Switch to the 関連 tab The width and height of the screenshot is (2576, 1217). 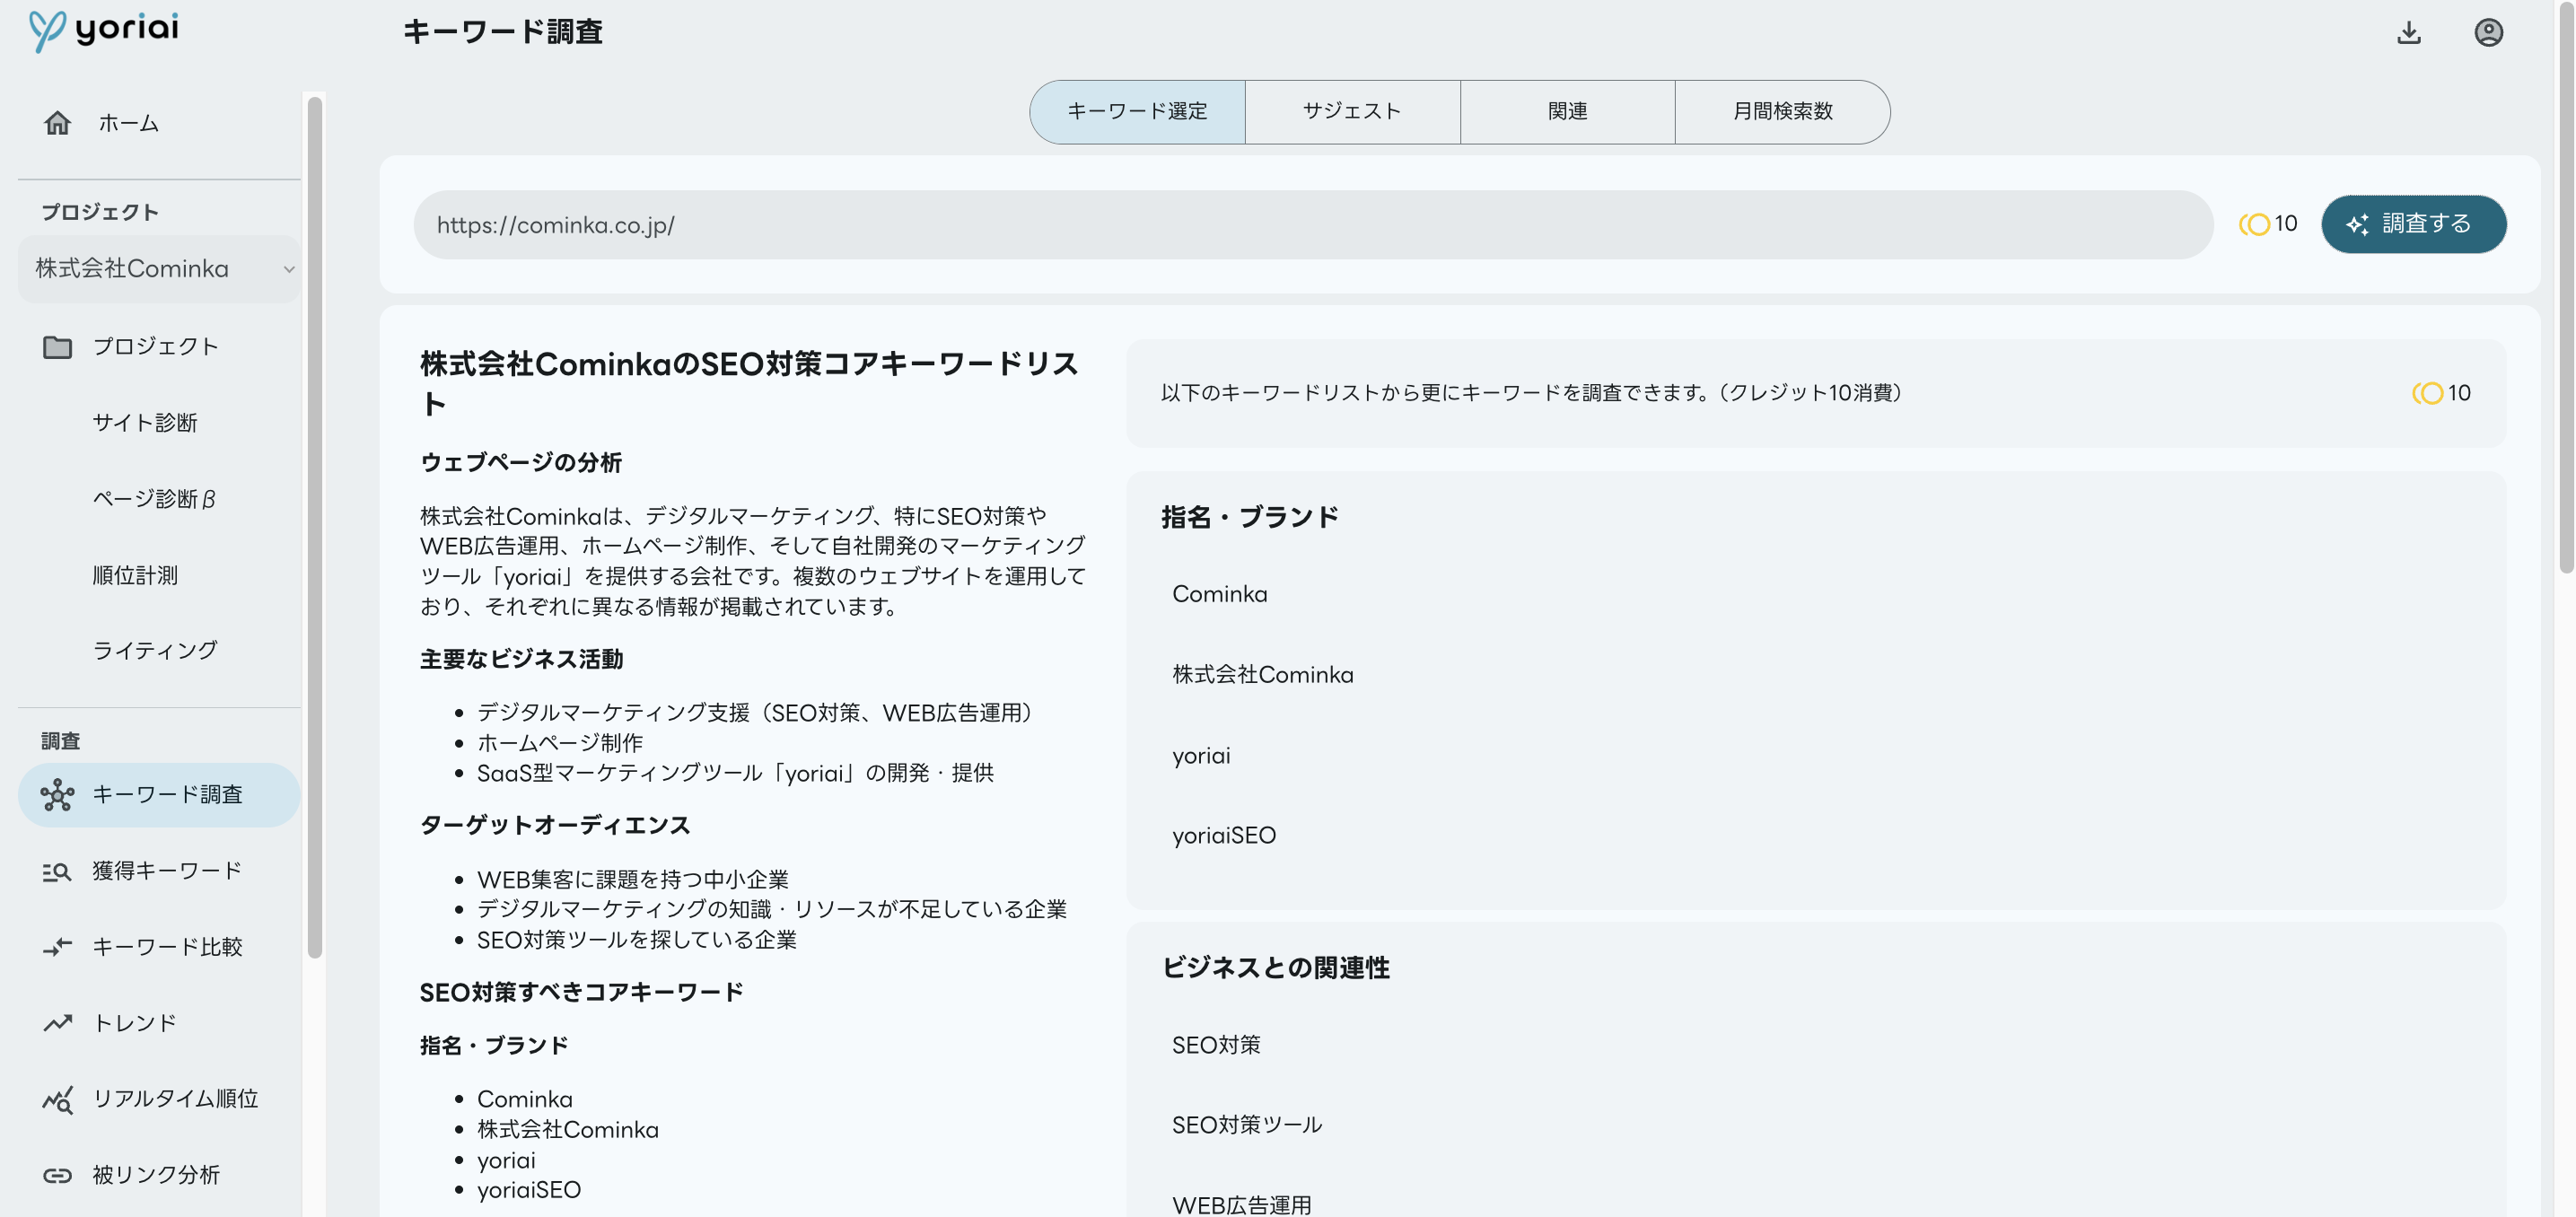(1567, 111)
